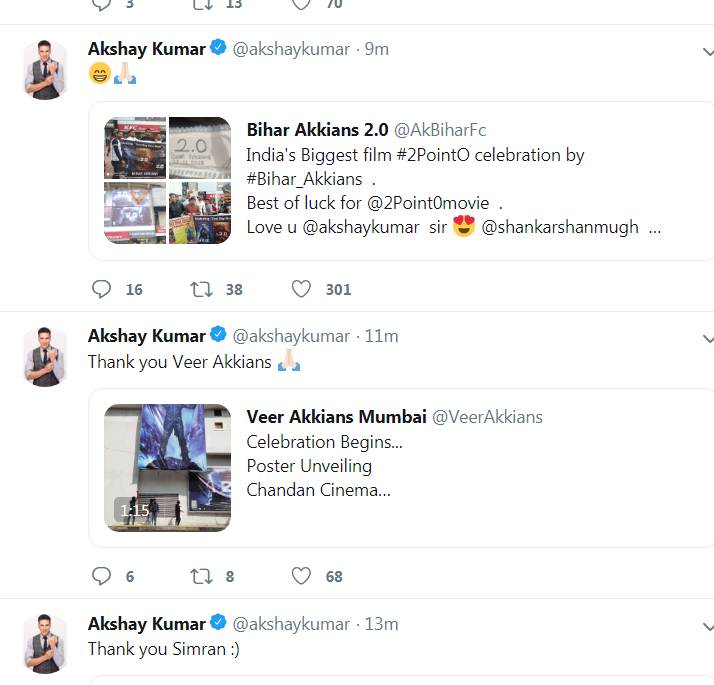Open the #Bihar_Akkians hashtag
This screenshot has height=685, width=714.
tap(304, 179)
